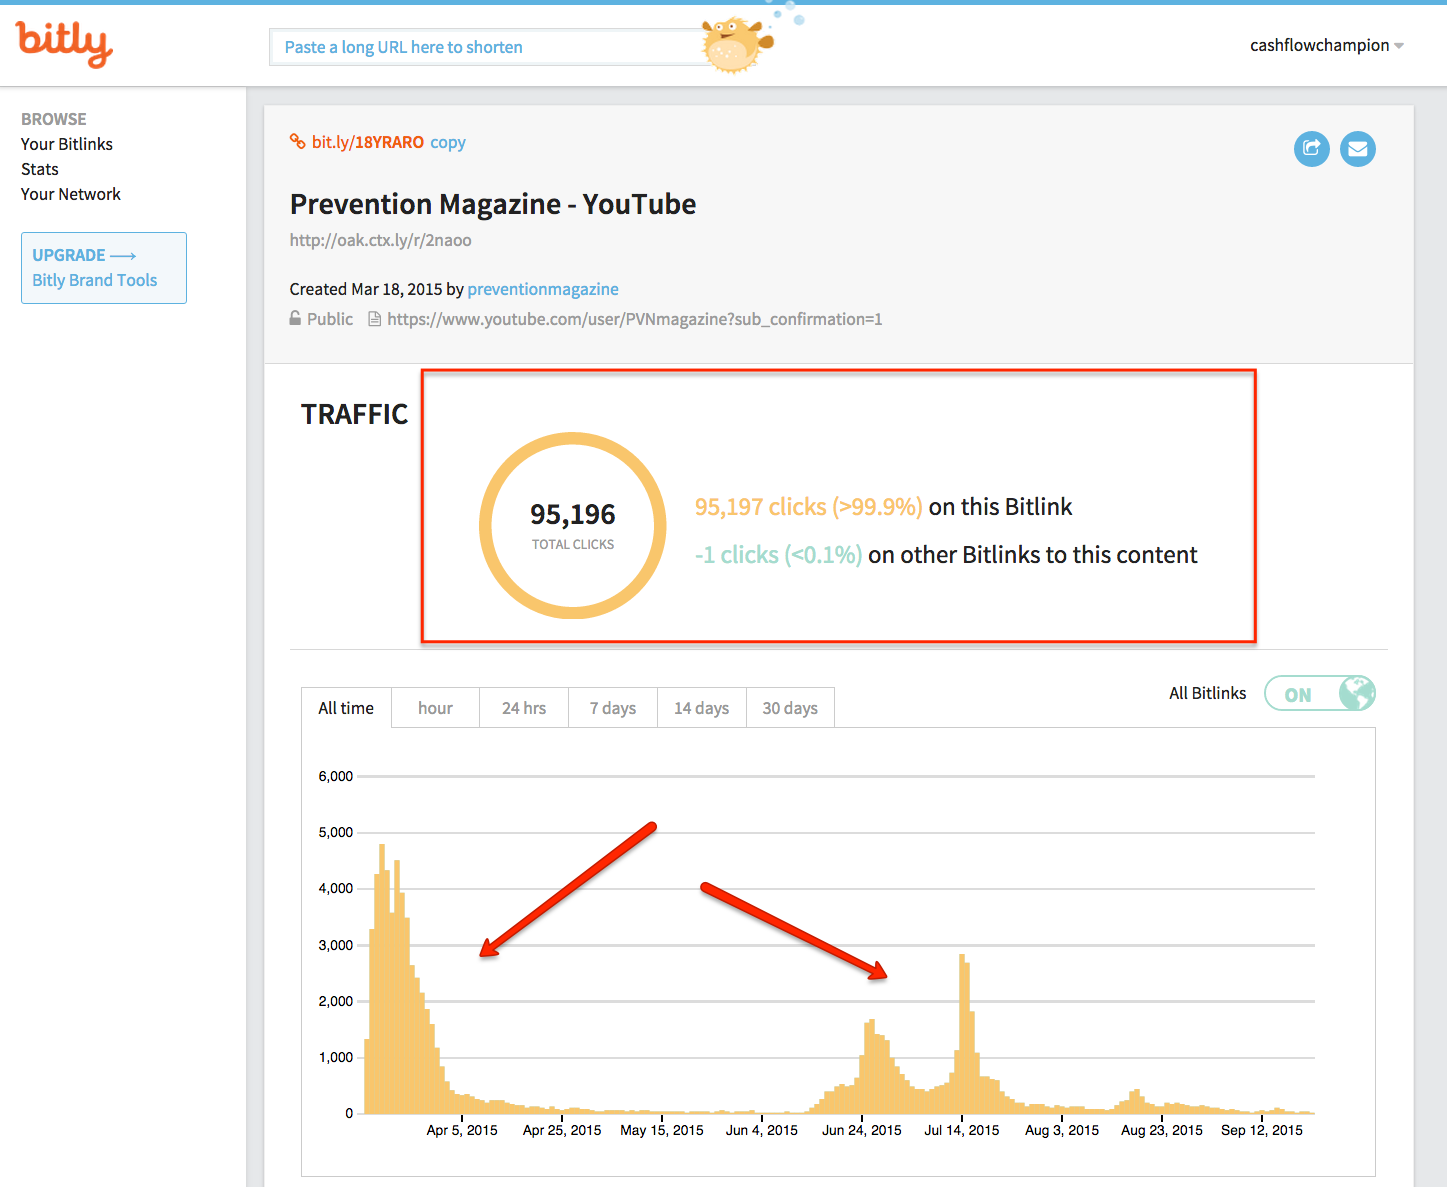This screenshot has width=1447, height=1187.
Task: Click the document icon before YouTube URL
Action: click(375, 319)
